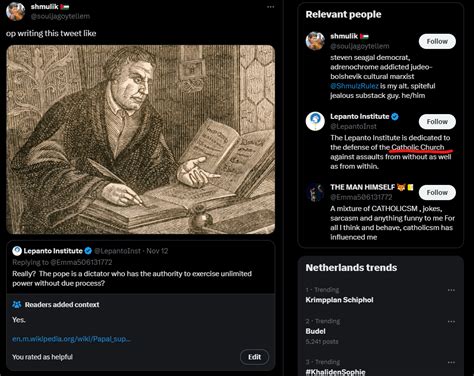Follow THE MAN HIMSELF account
This screenshot has height=376, width=474.
click(437, 192)
